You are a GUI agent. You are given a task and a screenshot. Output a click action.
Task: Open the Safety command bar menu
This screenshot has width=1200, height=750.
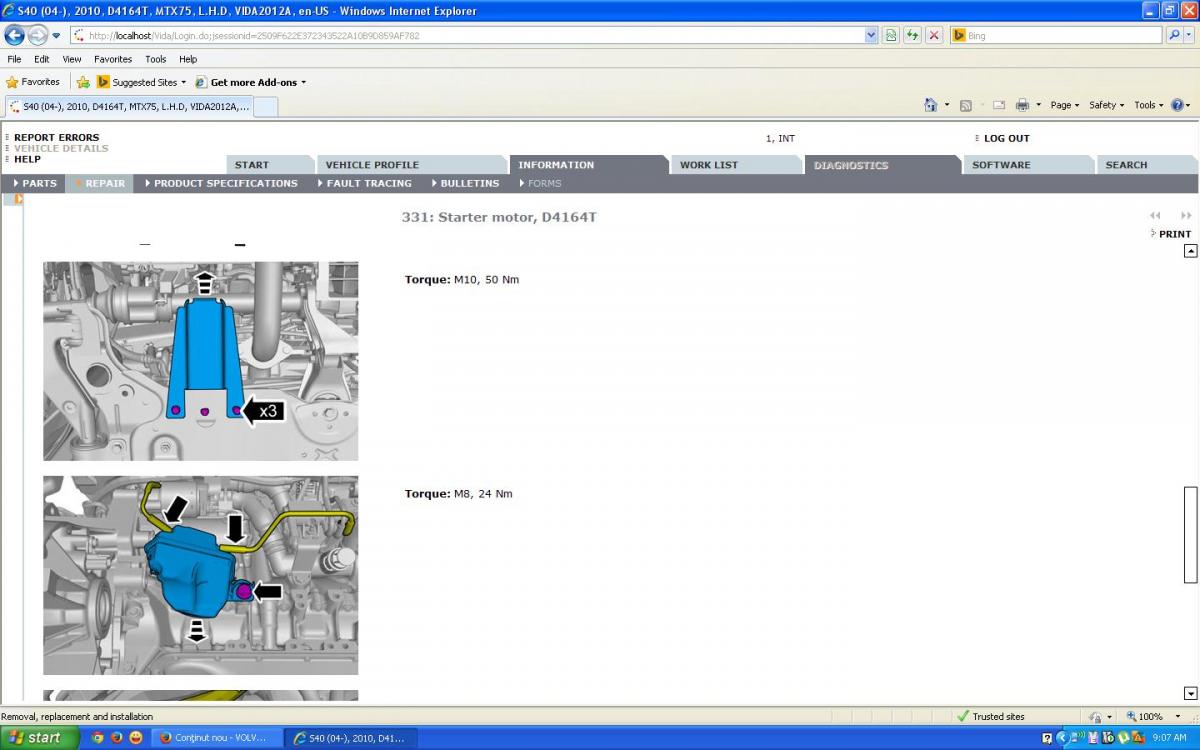coord(1106,105)
